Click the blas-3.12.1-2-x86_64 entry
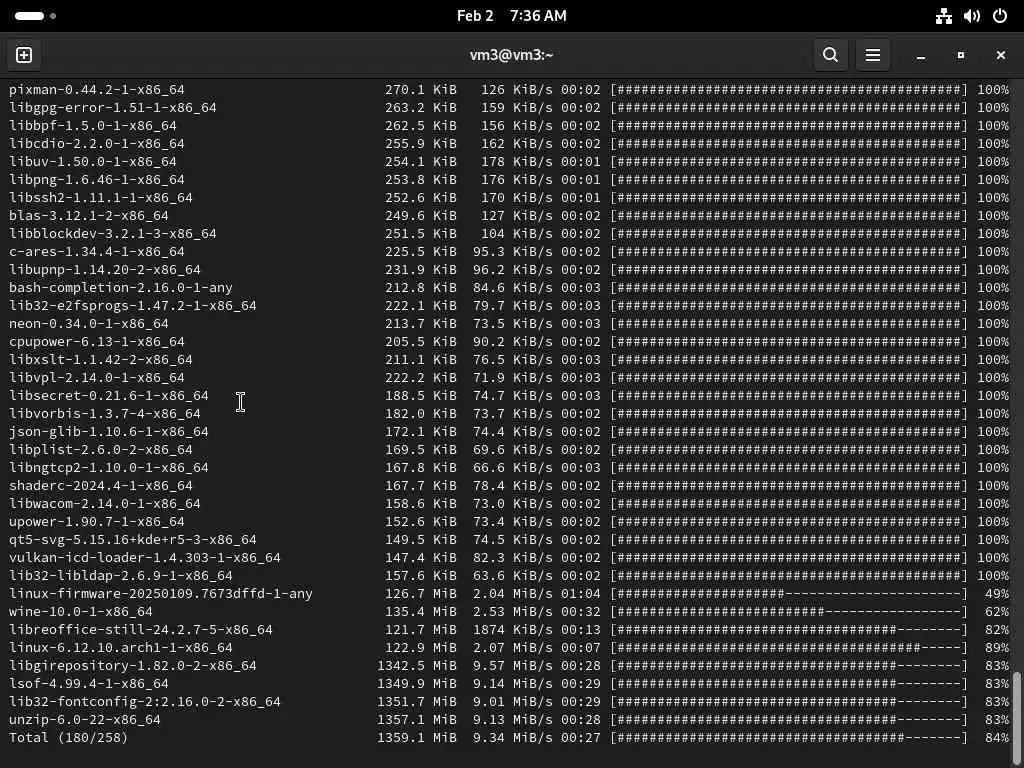 pyautogui.click(x=89, y=216)
